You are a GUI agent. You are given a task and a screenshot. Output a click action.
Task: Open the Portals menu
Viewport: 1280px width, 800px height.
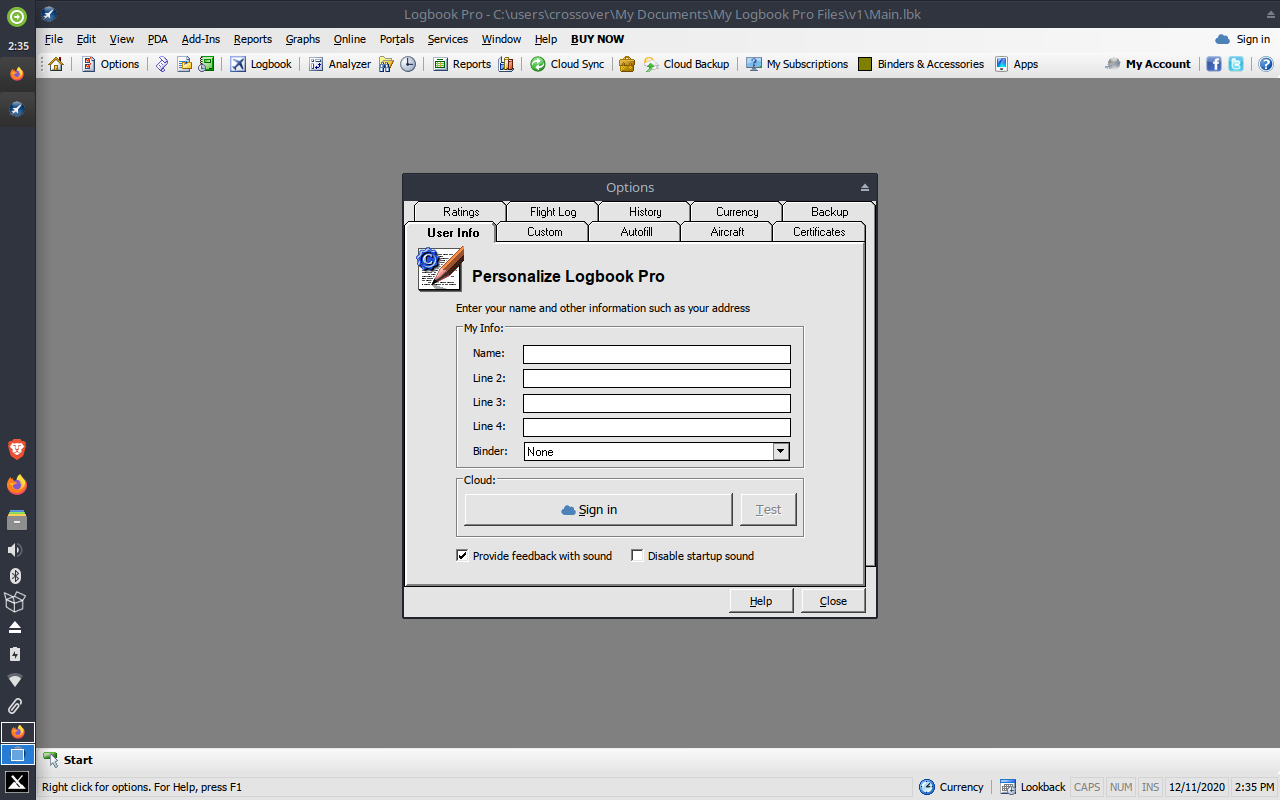pos(397,39)
